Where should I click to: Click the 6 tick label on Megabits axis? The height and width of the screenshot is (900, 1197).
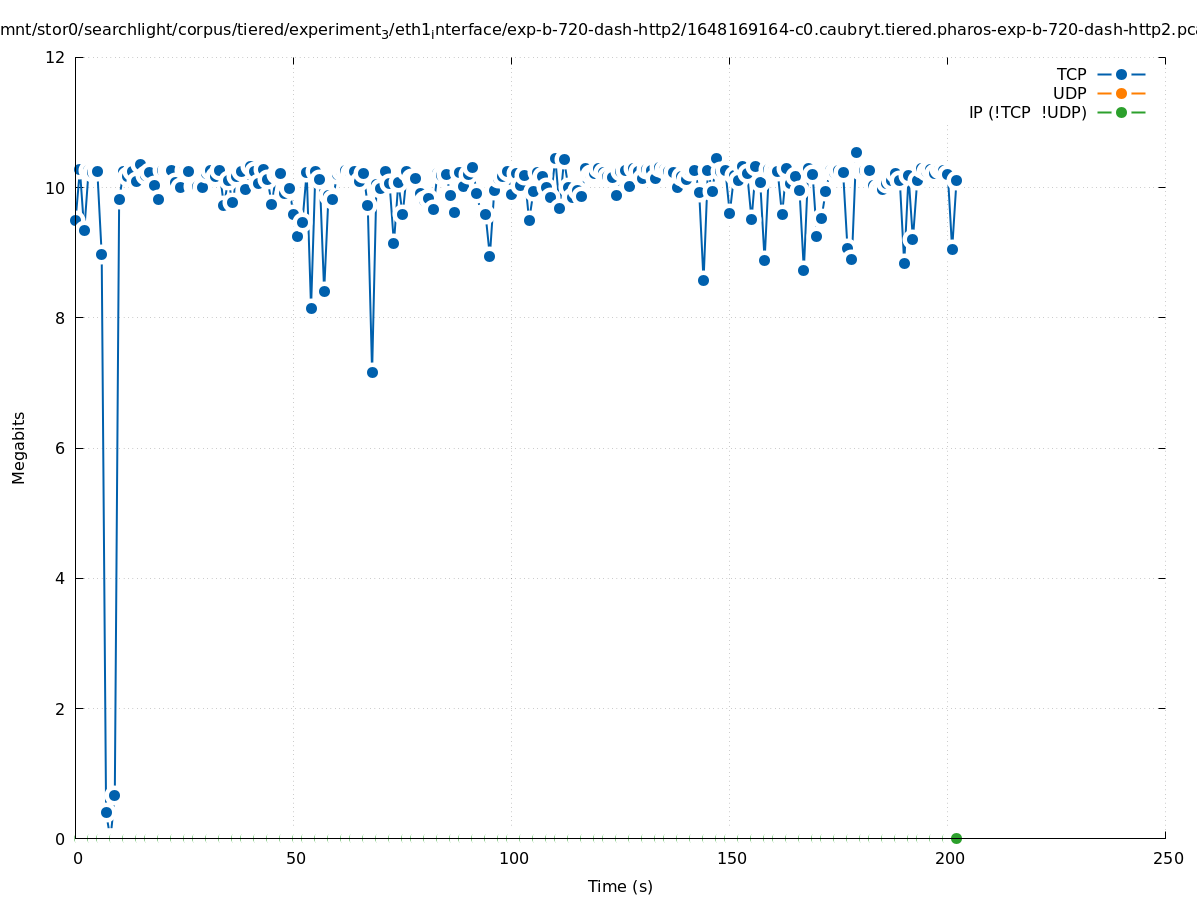click(61, 448)
